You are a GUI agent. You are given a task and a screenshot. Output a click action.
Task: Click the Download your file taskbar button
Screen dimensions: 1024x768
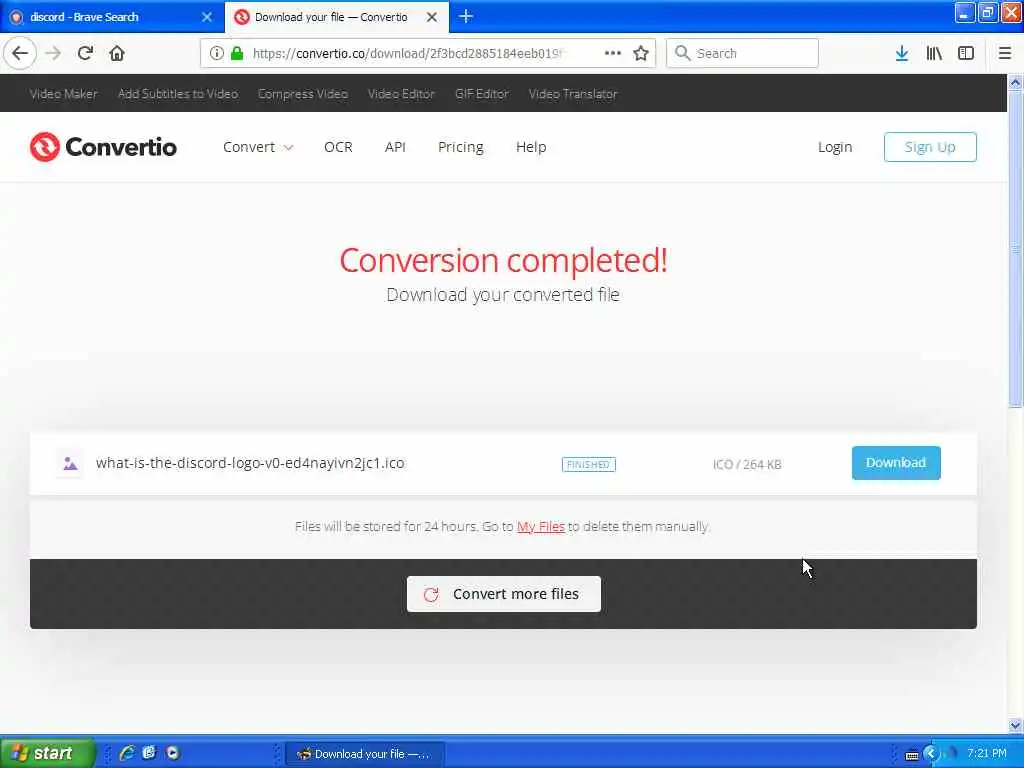pyautogui.click(x=364, y=754)
